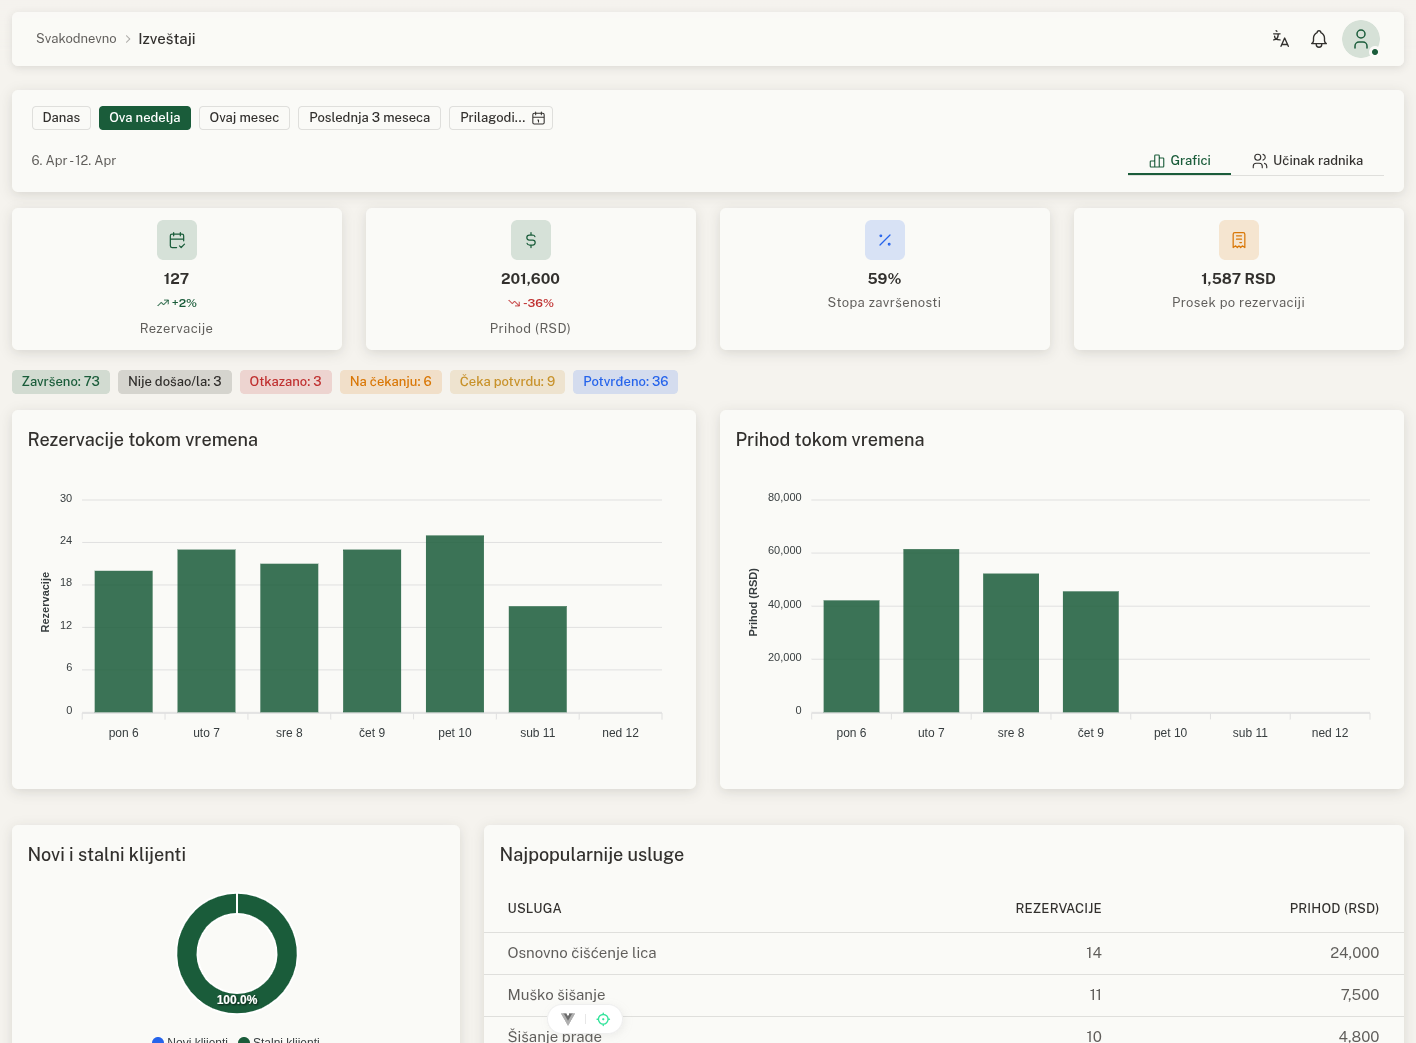Viewport: 1416px width, 1043px height.
Task: Click the Završeno: 73 status badge
Action: click(61, 382)
